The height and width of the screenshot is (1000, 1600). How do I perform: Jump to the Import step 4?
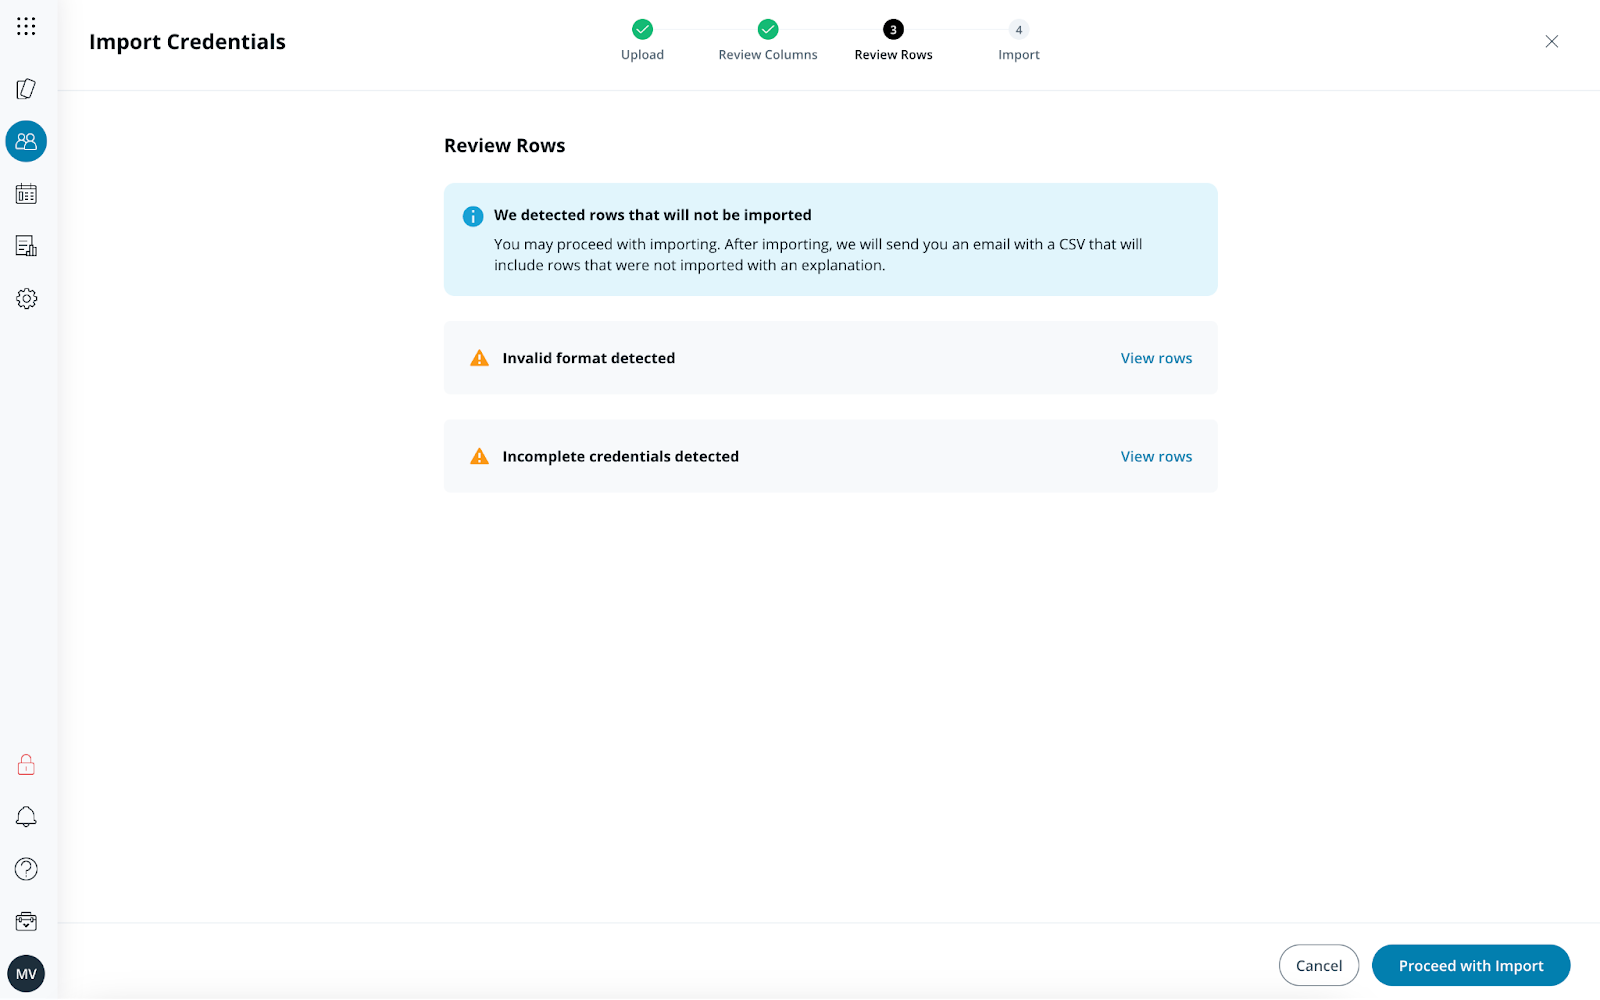click(x=1018, y=30)
